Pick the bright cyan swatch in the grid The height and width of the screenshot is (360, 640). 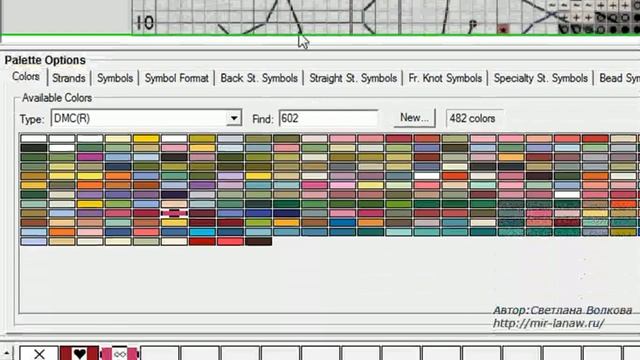point(202,232)
